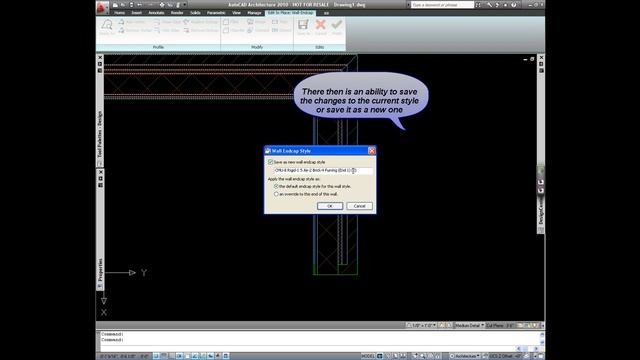
Task: Click the search keyword or phrase field
Action: 442,5
